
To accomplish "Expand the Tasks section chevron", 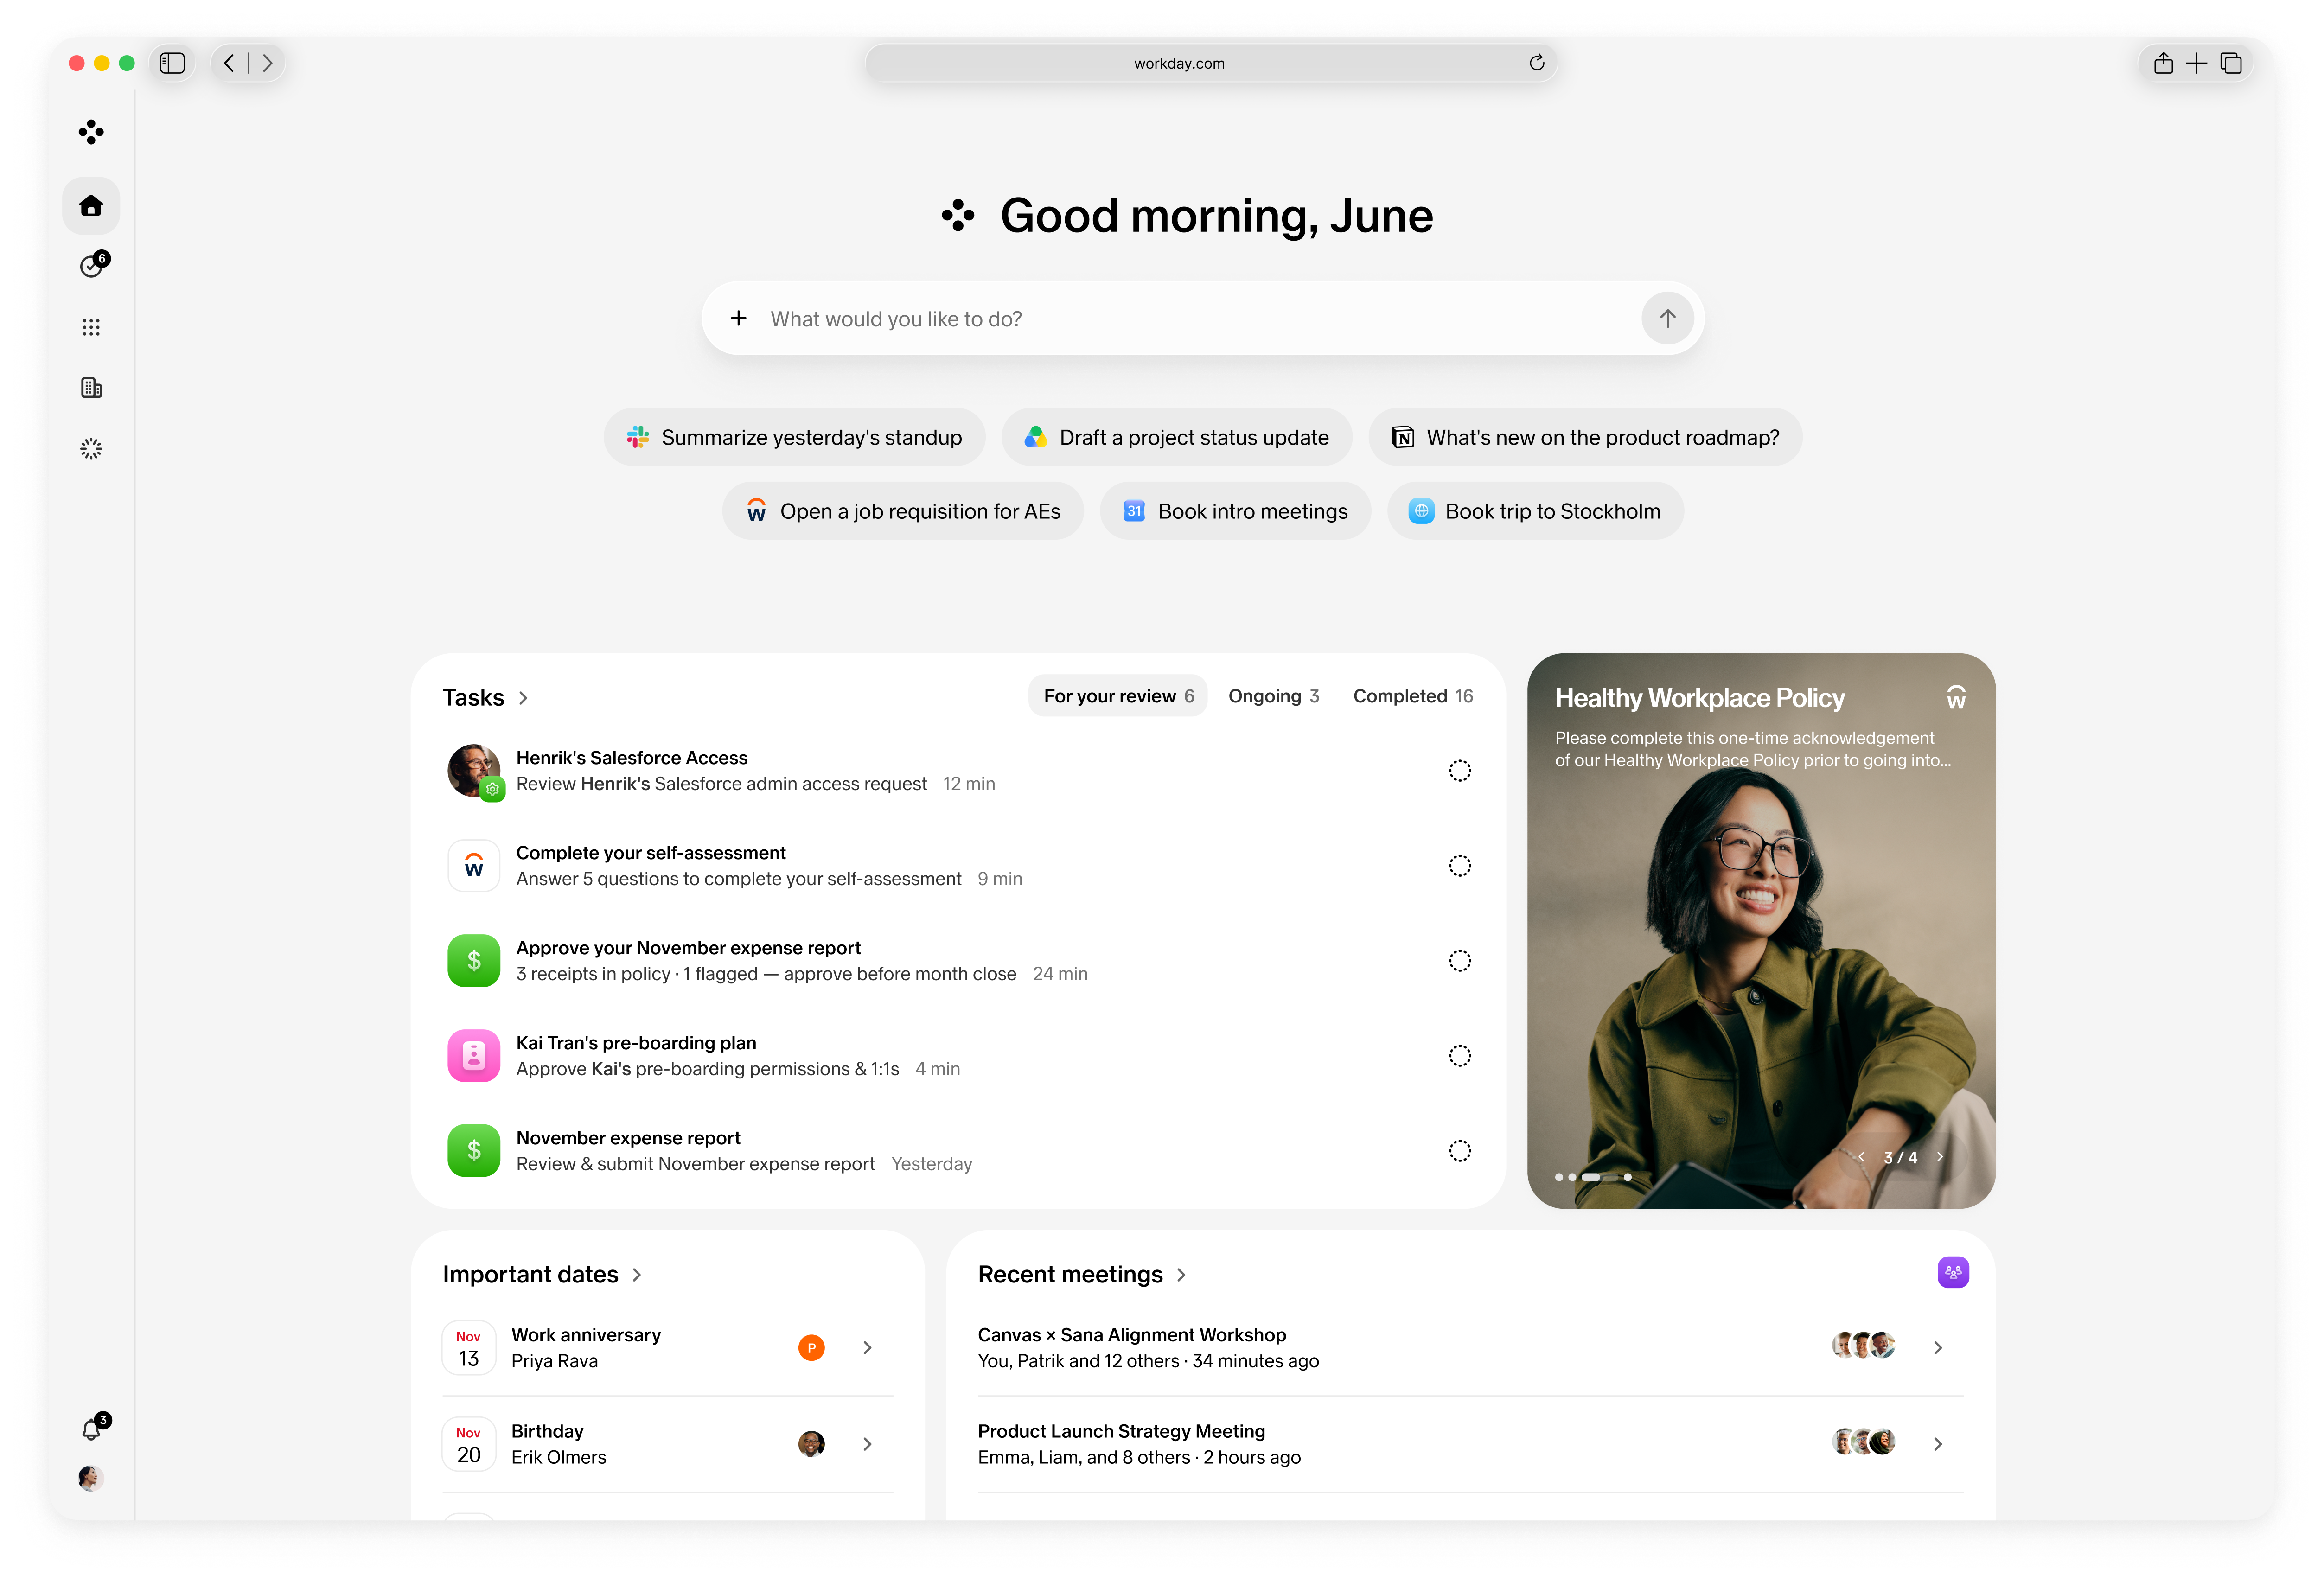I will click(x=523, y=698).
